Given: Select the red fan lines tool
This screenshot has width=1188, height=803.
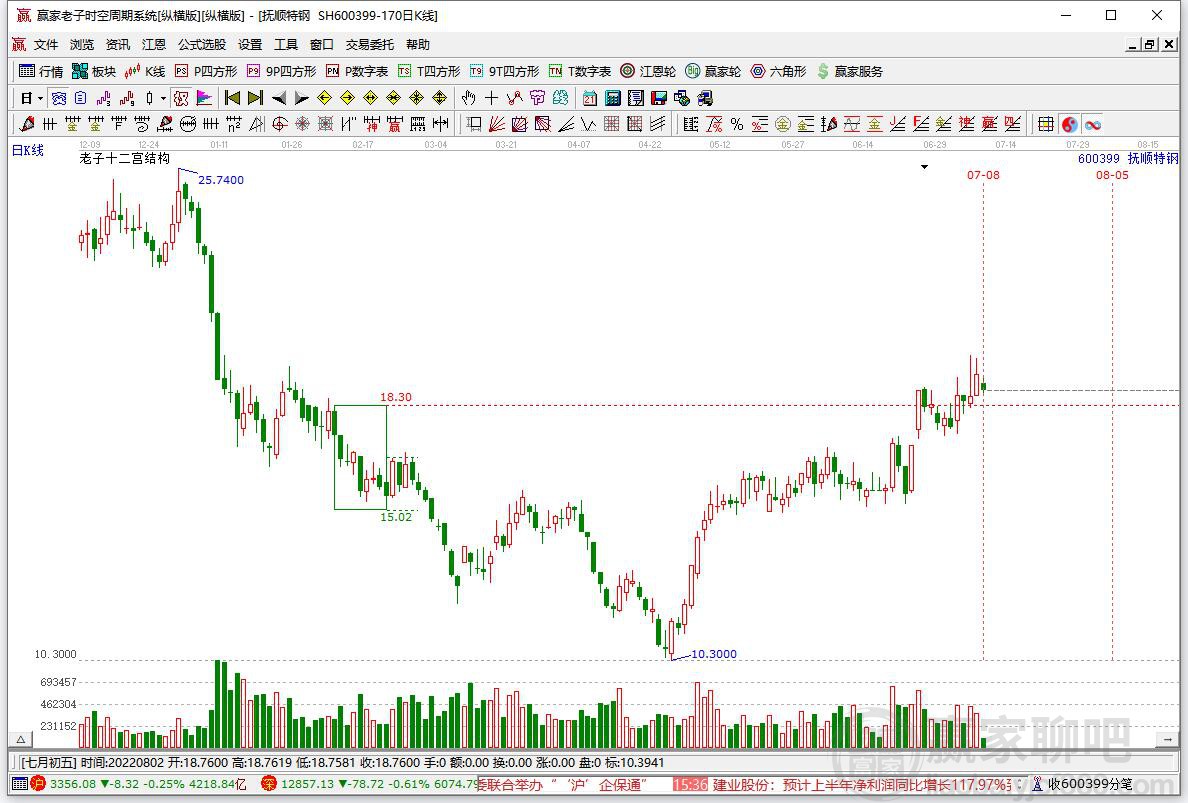Looking at the screenshot, I should point(497,124).
